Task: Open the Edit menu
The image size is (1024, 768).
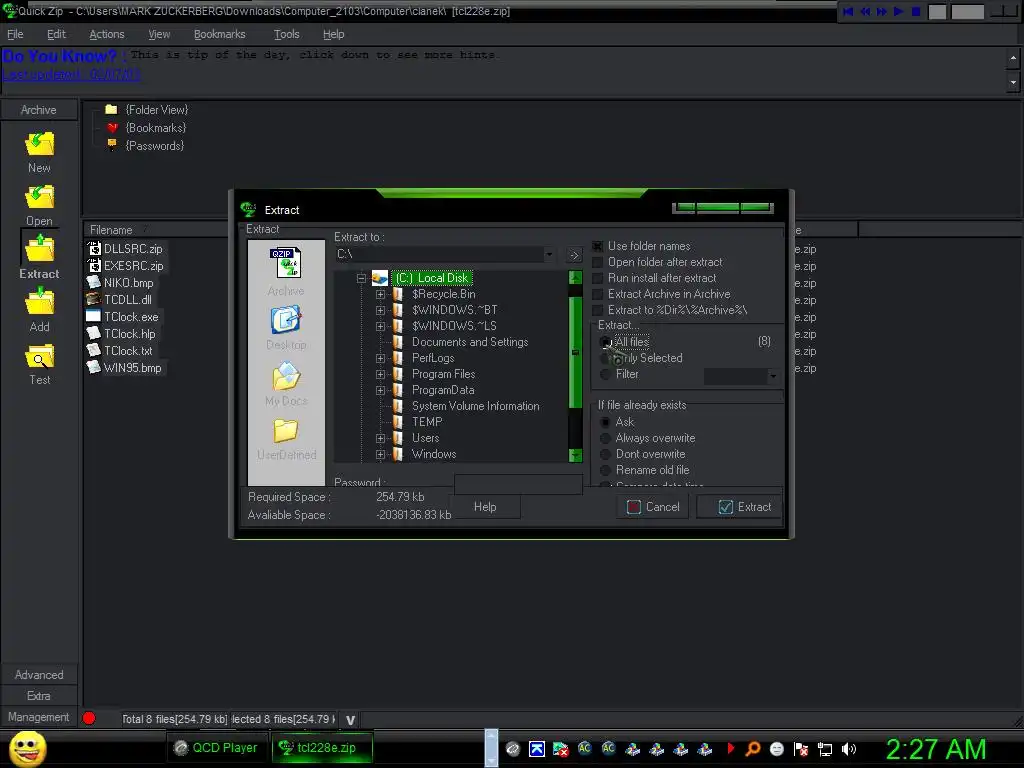Action: 56,34
